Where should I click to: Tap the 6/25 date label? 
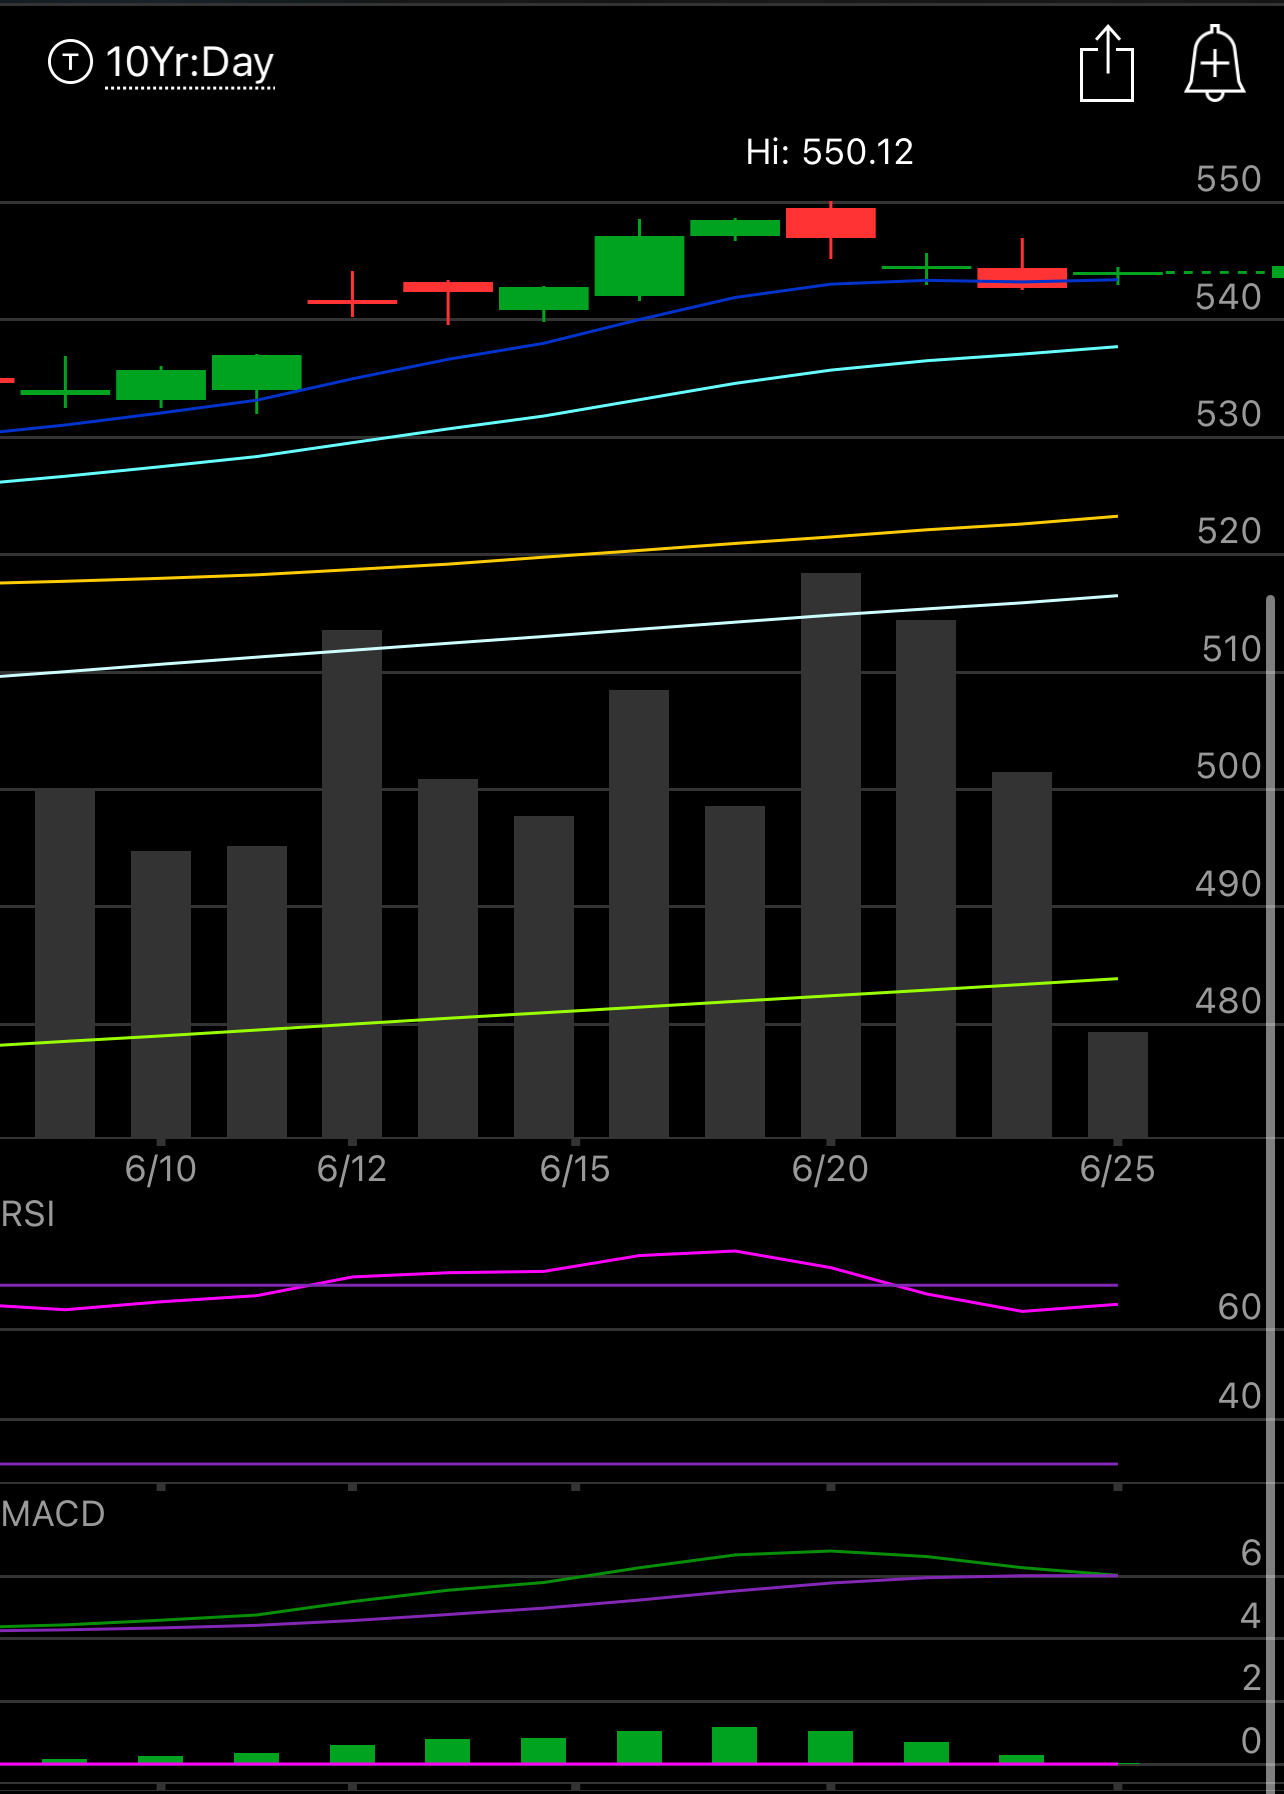click(1117, 1169)
